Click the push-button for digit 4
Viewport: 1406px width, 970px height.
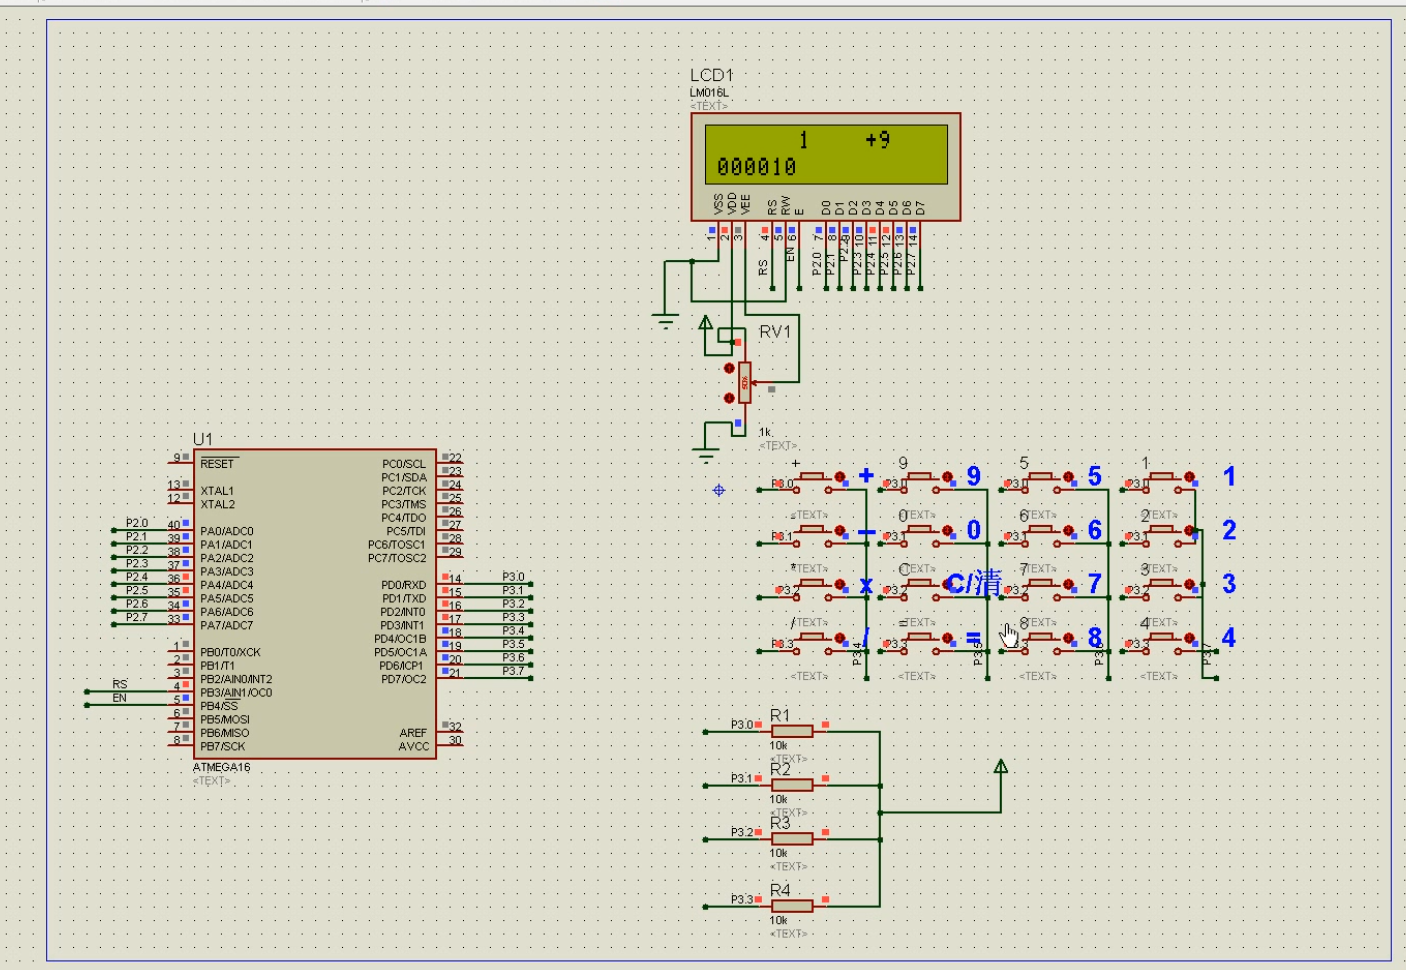(x=1160, y=639)
